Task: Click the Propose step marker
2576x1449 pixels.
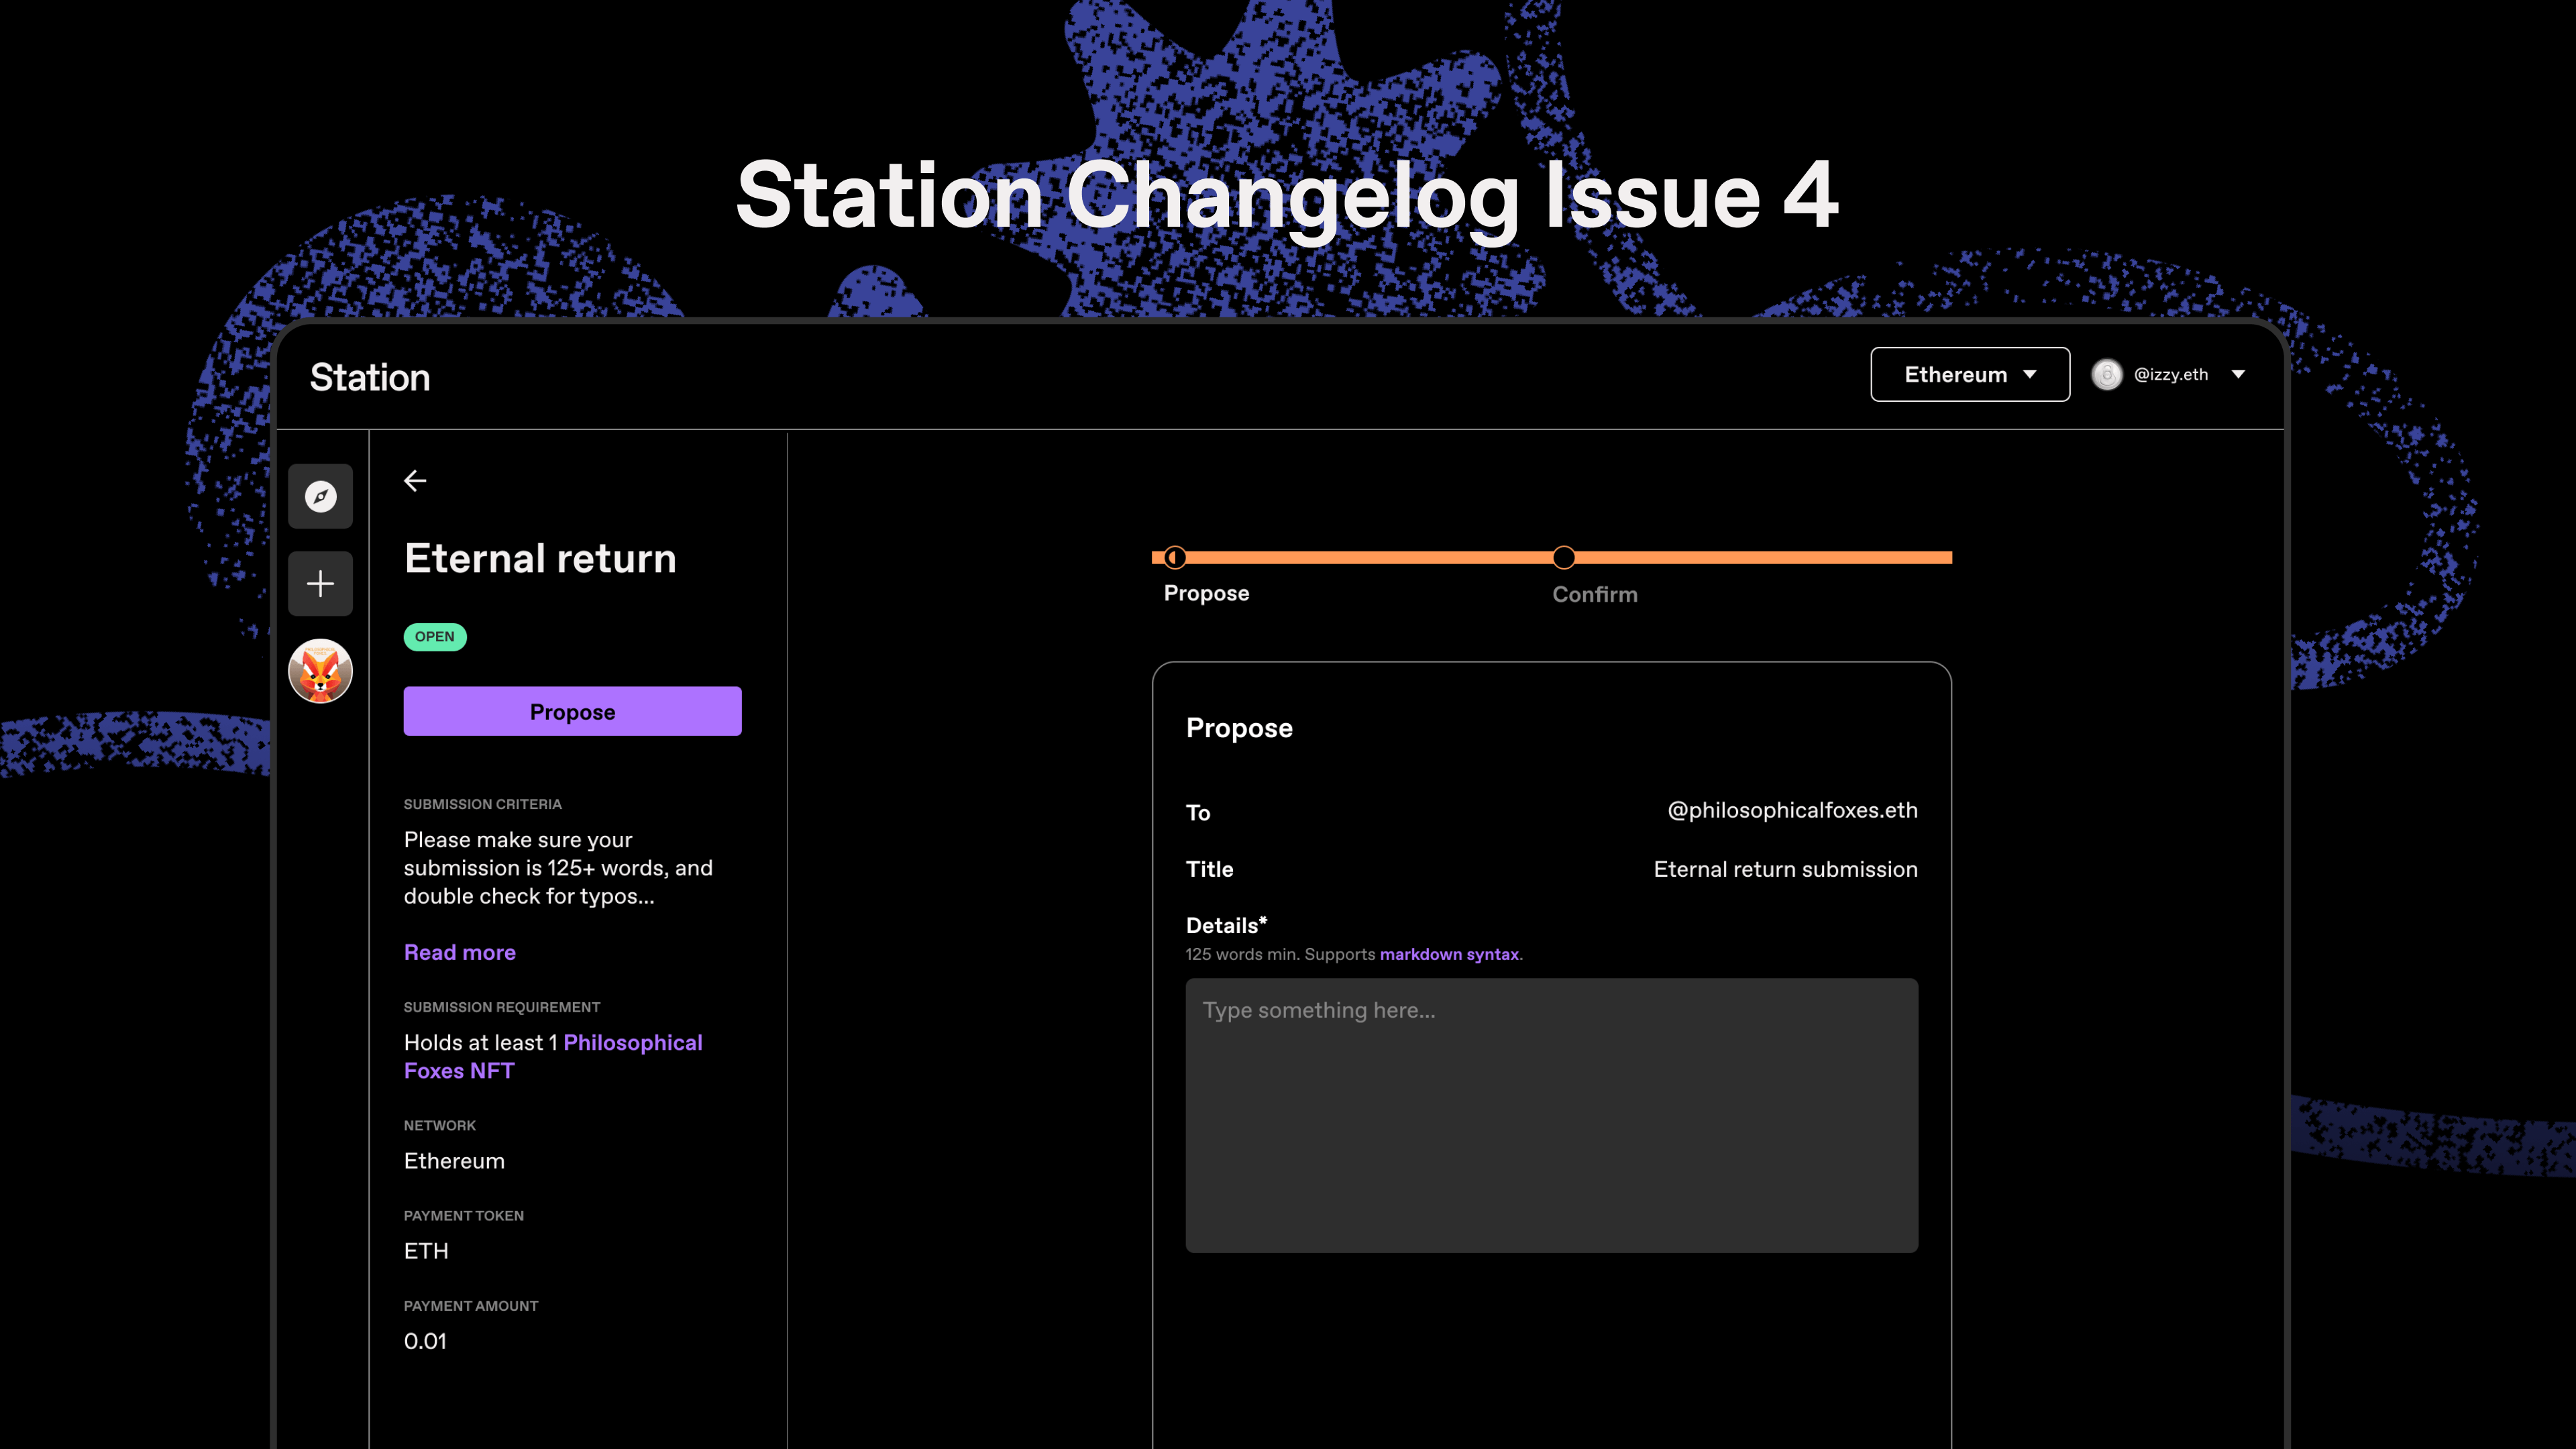Action: (x=1175, y=557)
